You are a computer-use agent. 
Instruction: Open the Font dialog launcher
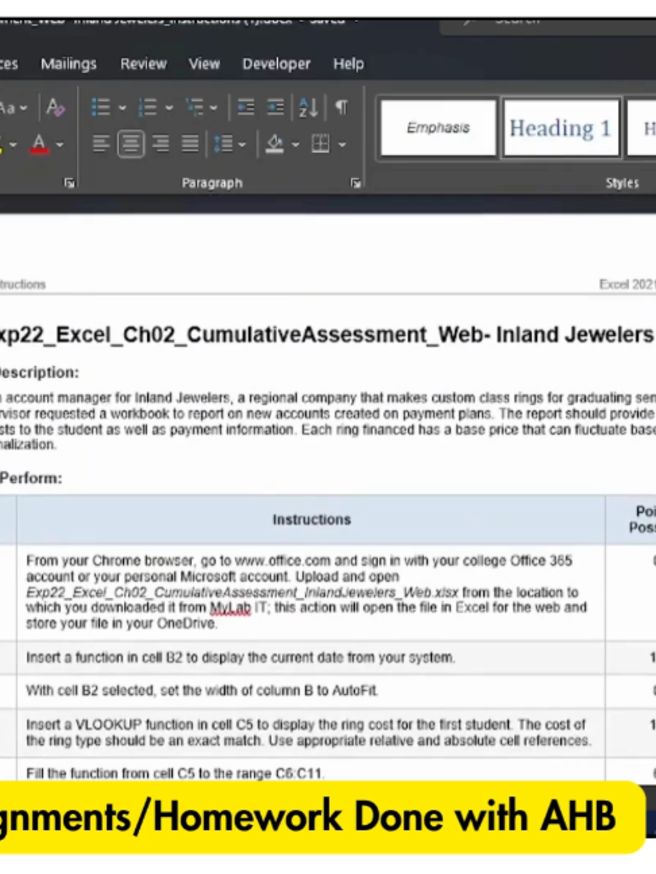click(69, 183)
